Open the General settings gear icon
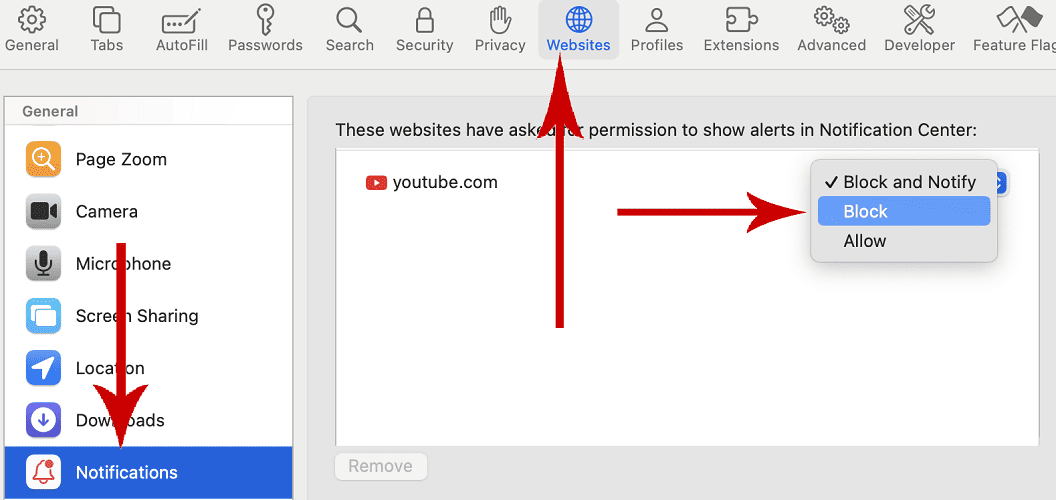 [32, 29]
